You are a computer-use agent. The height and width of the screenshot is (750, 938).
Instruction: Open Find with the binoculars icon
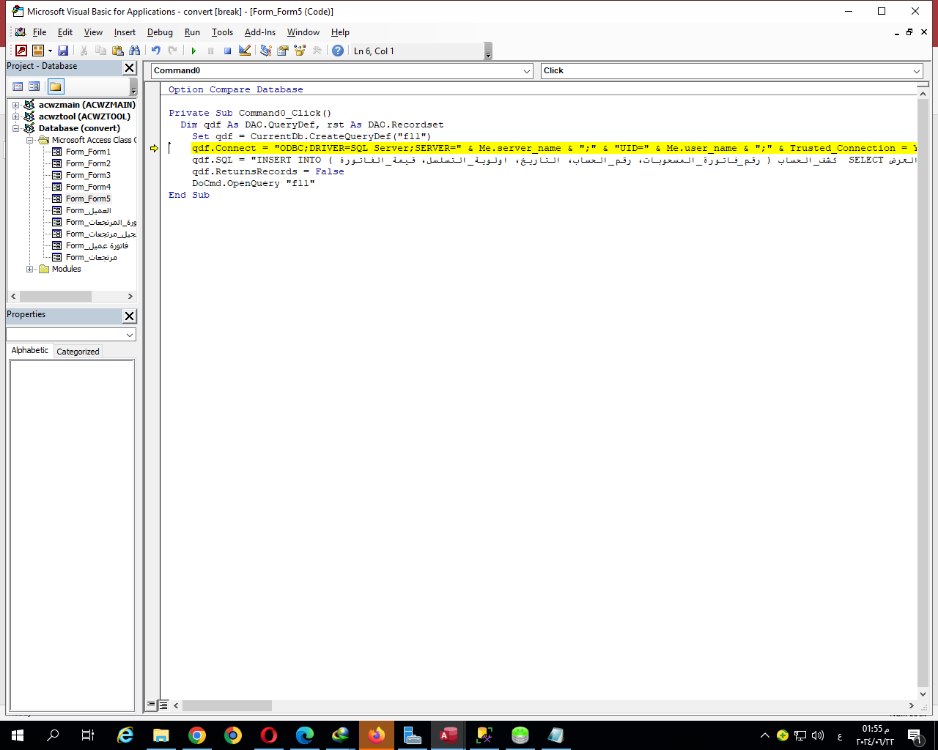coord(135,51)
